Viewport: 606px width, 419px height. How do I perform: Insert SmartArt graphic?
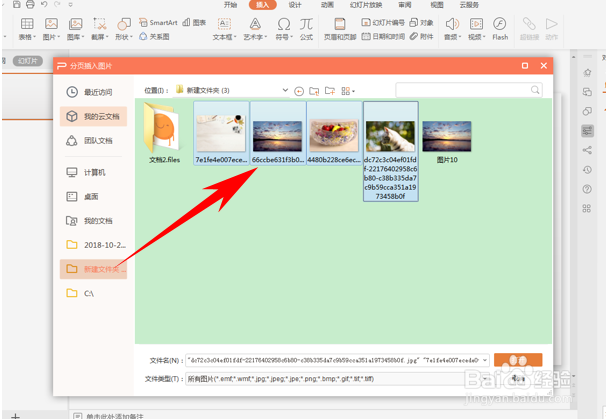pyautogui.click(x=158, y=22)
